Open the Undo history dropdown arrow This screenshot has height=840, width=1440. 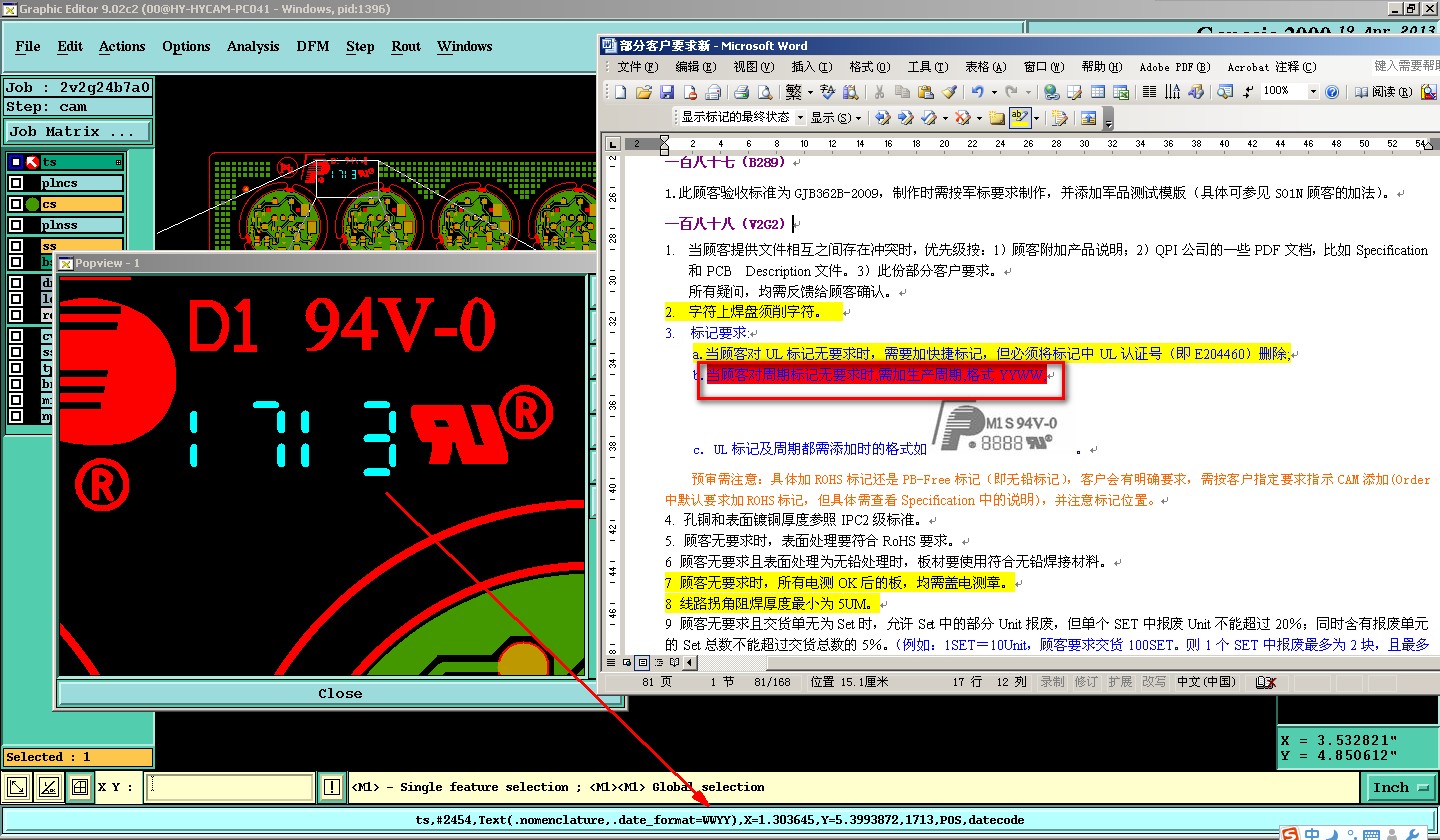coord(994,92)
